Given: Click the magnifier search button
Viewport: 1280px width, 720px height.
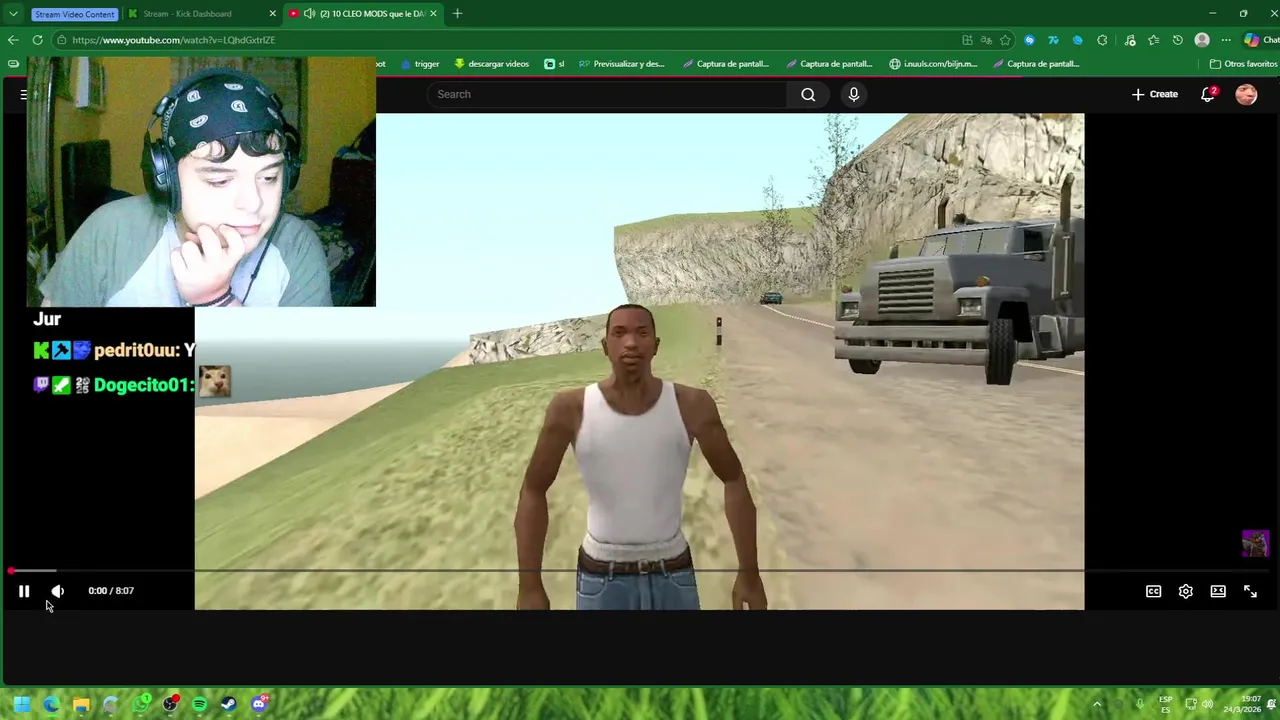Looking at the screenshot, I should pyautogui.click(x=808, y=94).
